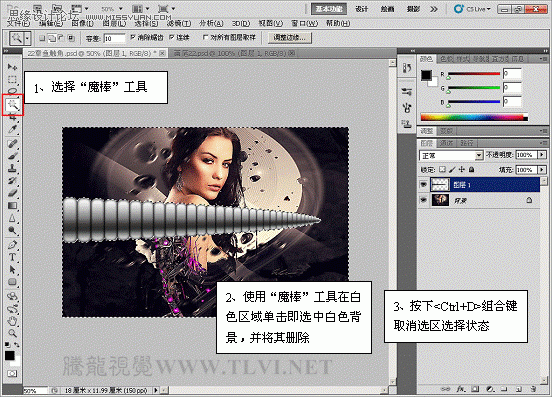Viewport: 552px width, 397px height.
Task: Open the CS Live dropdown
Action: [473, 9]
